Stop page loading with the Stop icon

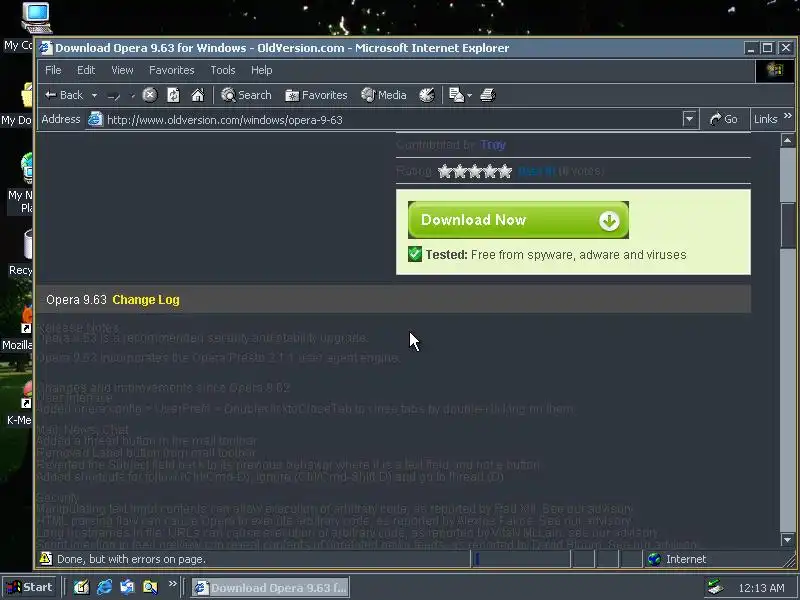(149, 95)
